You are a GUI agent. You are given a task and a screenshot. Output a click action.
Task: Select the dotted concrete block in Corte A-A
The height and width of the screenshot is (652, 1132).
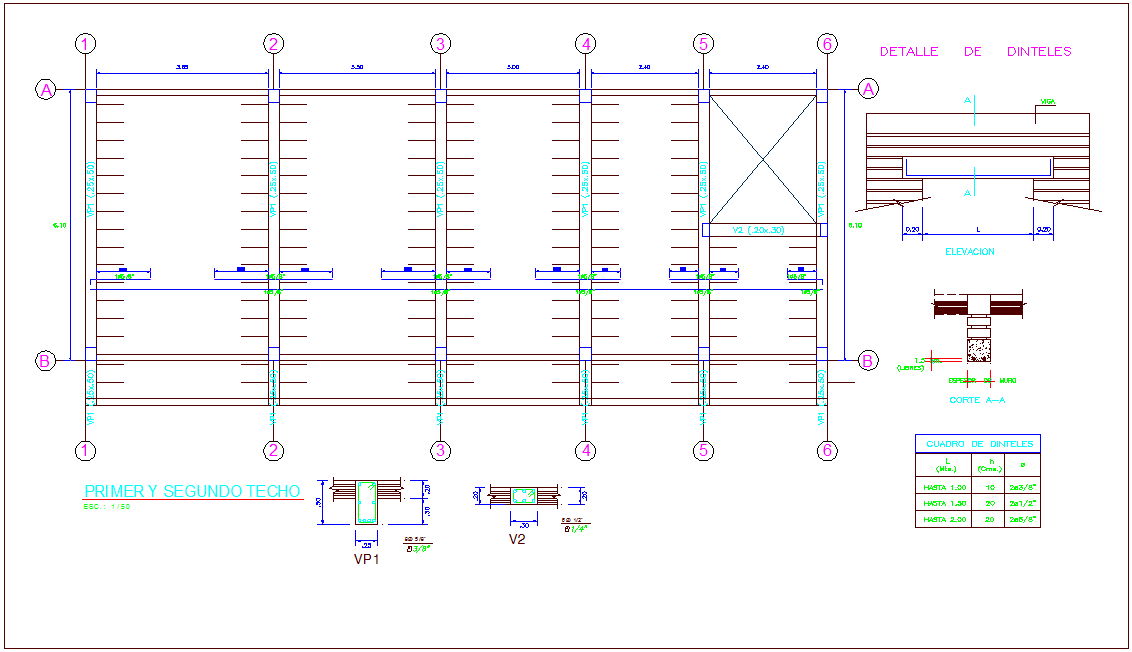pyautogui.click(x=977, y=349)
